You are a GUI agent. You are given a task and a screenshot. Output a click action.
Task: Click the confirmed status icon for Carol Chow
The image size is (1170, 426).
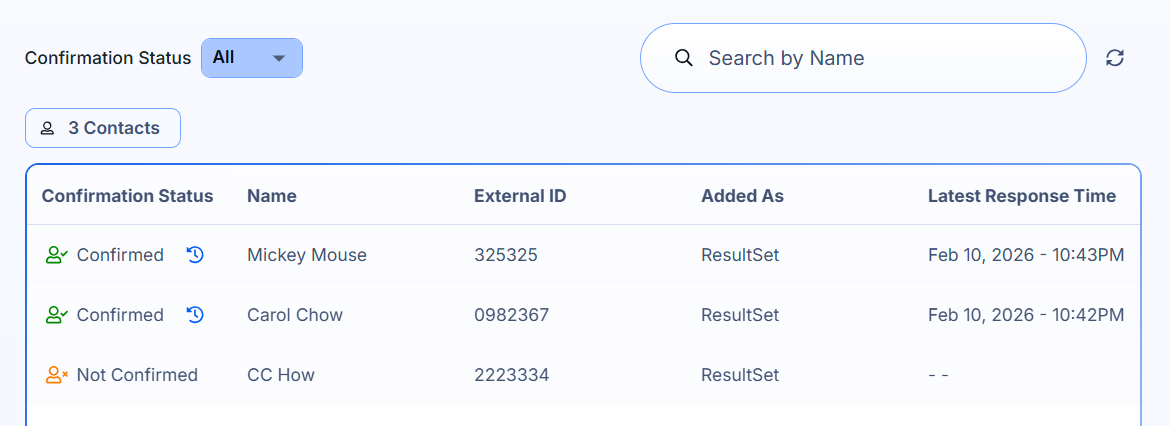tap(56, 315)
